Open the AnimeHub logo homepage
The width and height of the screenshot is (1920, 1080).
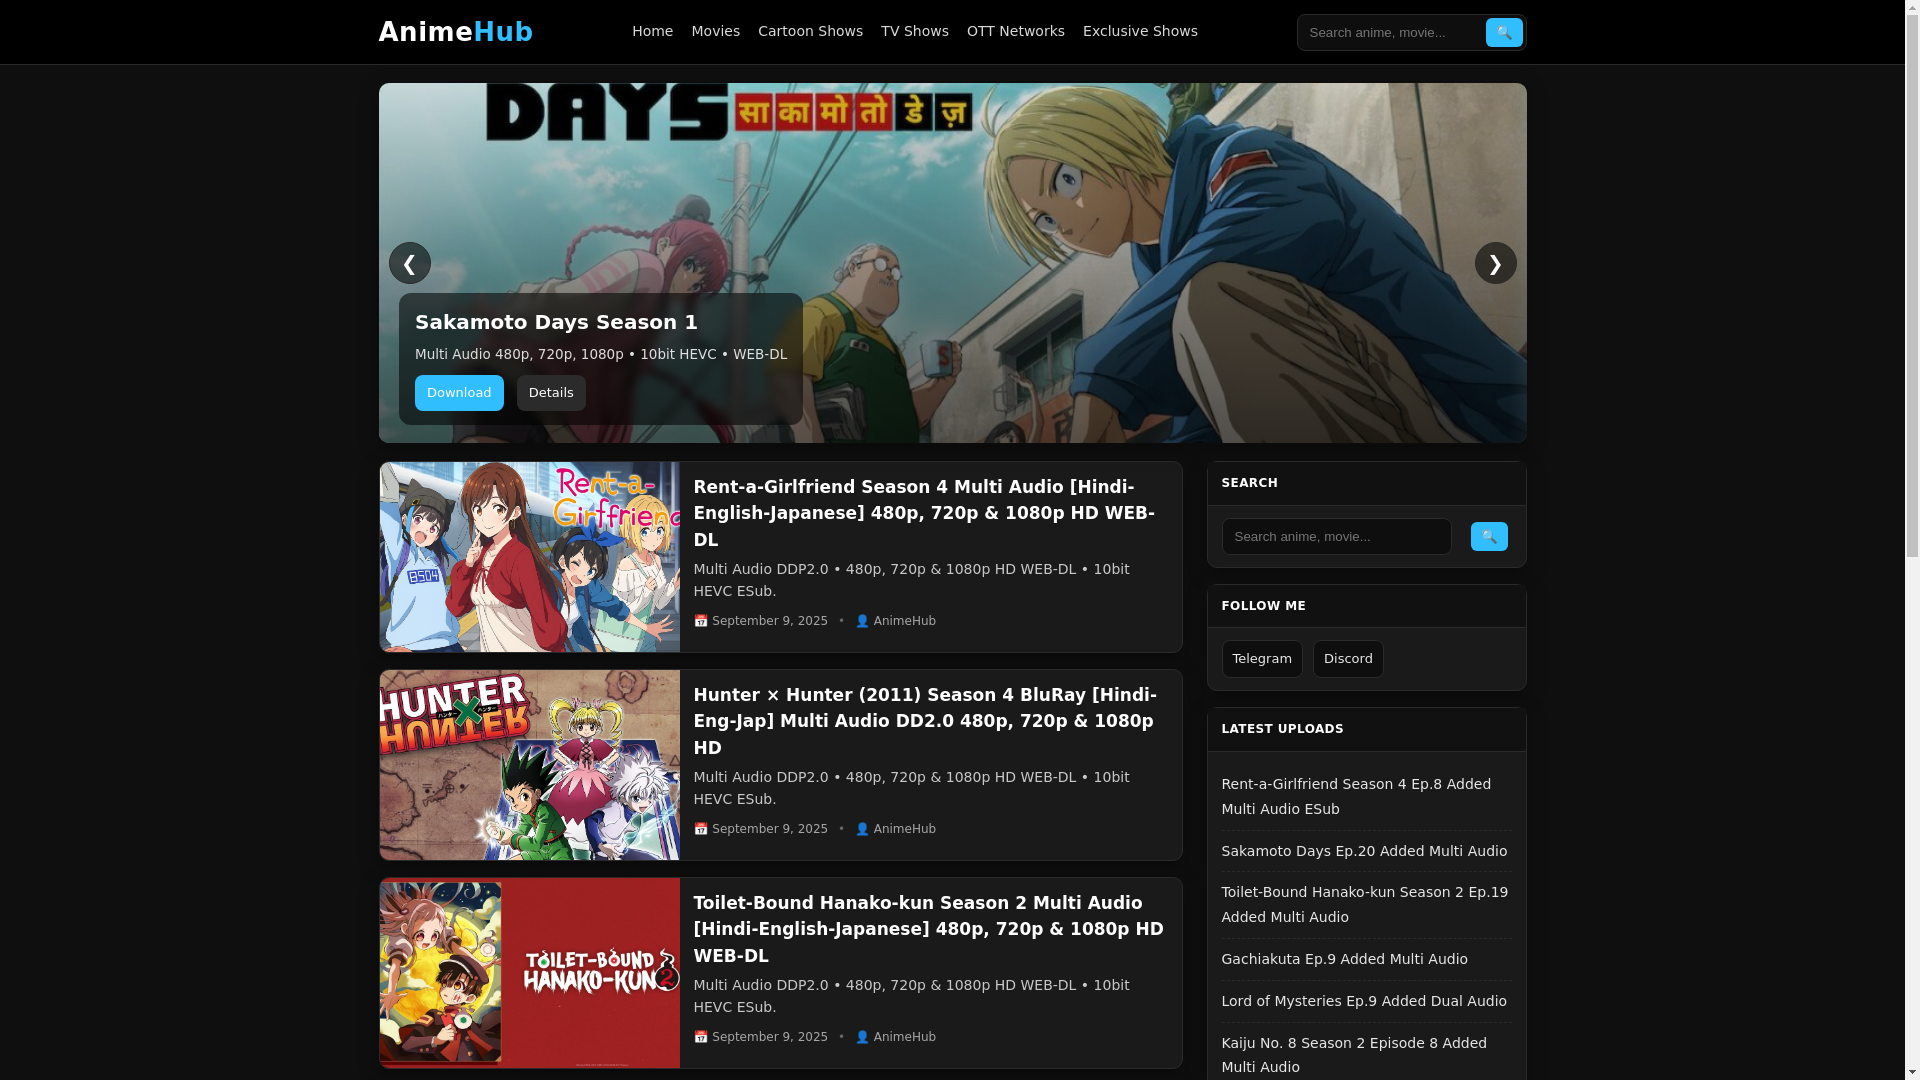455,32
